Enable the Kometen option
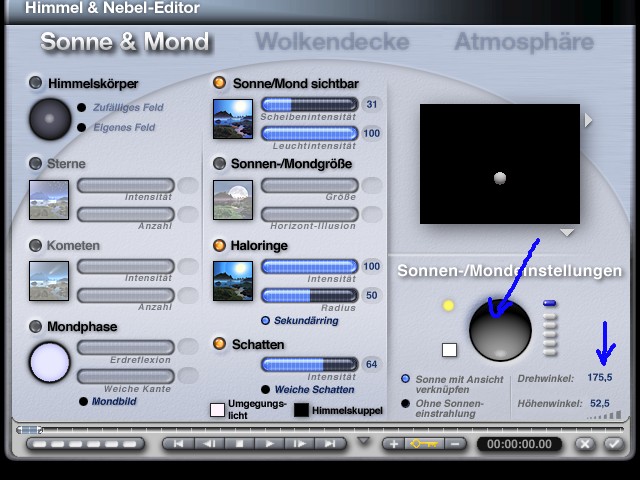The image size is (640, 480). (36, 245)
